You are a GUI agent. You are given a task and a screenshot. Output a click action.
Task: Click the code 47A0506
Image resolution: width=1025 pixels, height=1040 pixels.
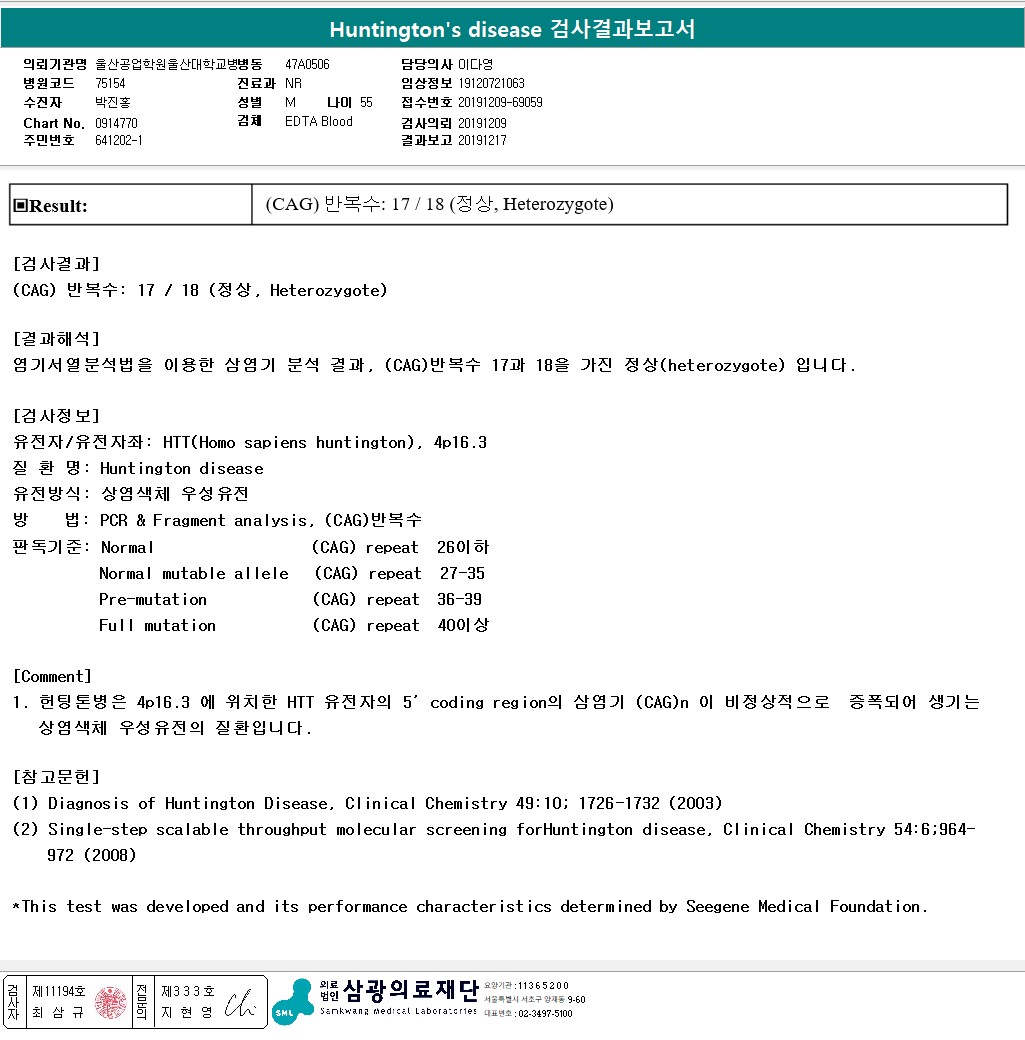307,64
